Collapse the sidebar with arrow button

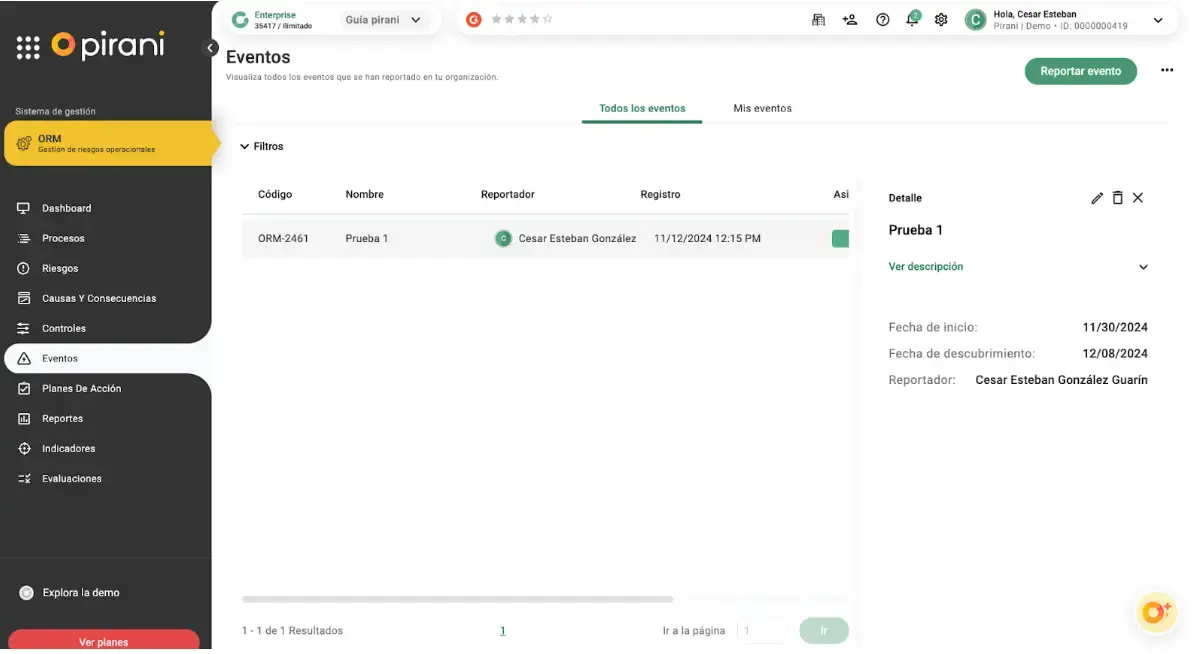(x=210, y=47)
